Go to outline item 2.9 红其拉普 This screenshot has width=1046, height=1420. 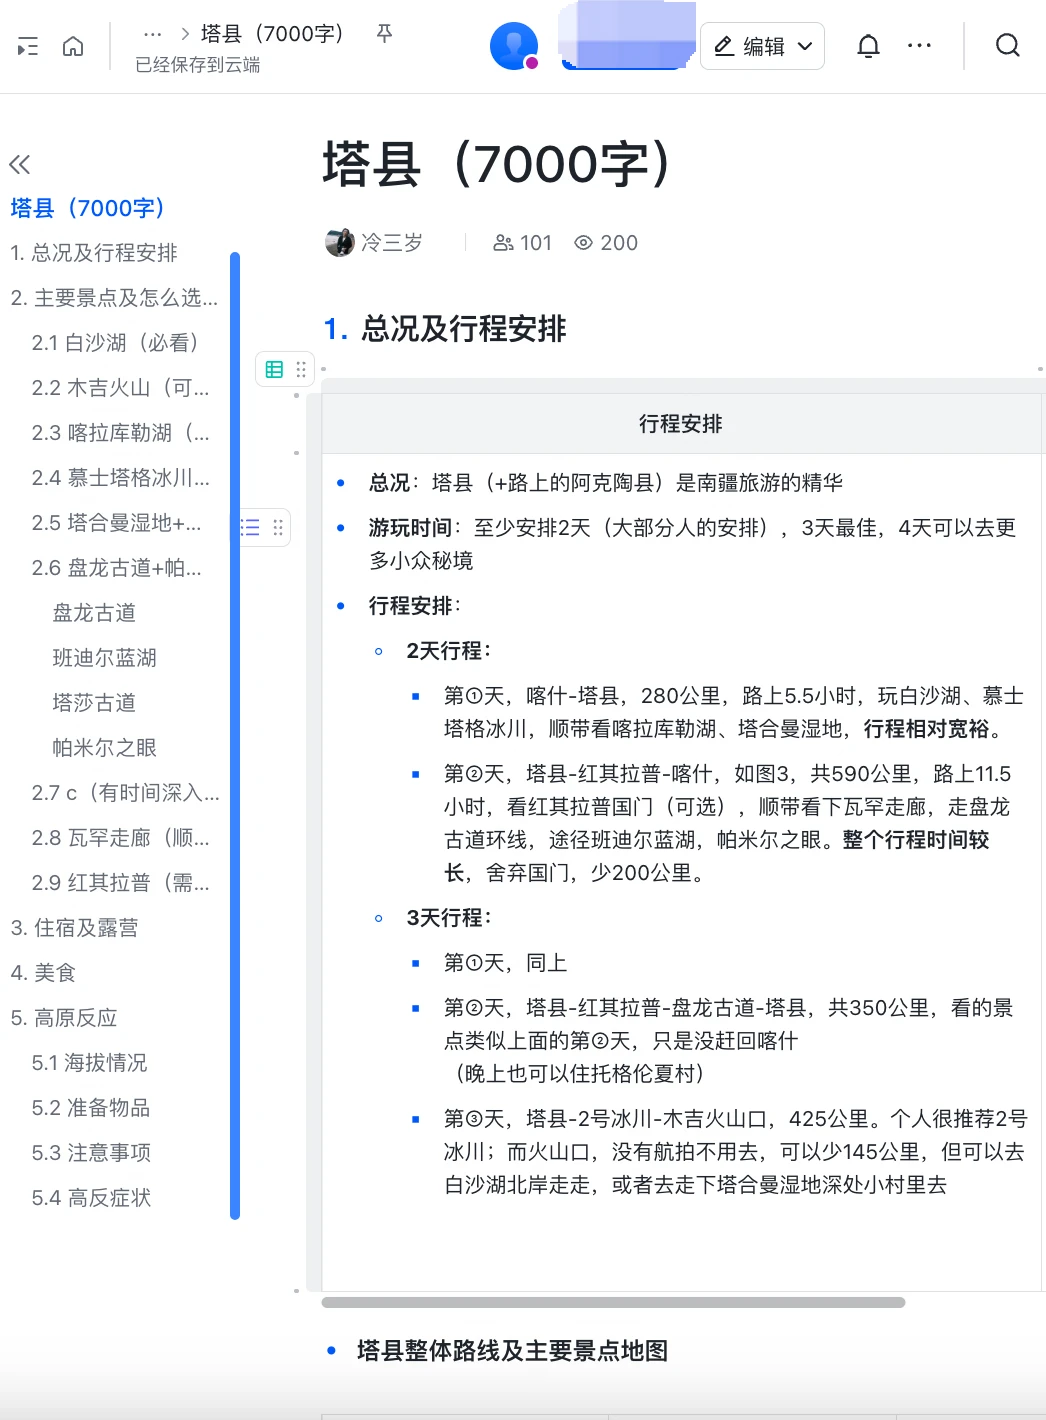121,883
